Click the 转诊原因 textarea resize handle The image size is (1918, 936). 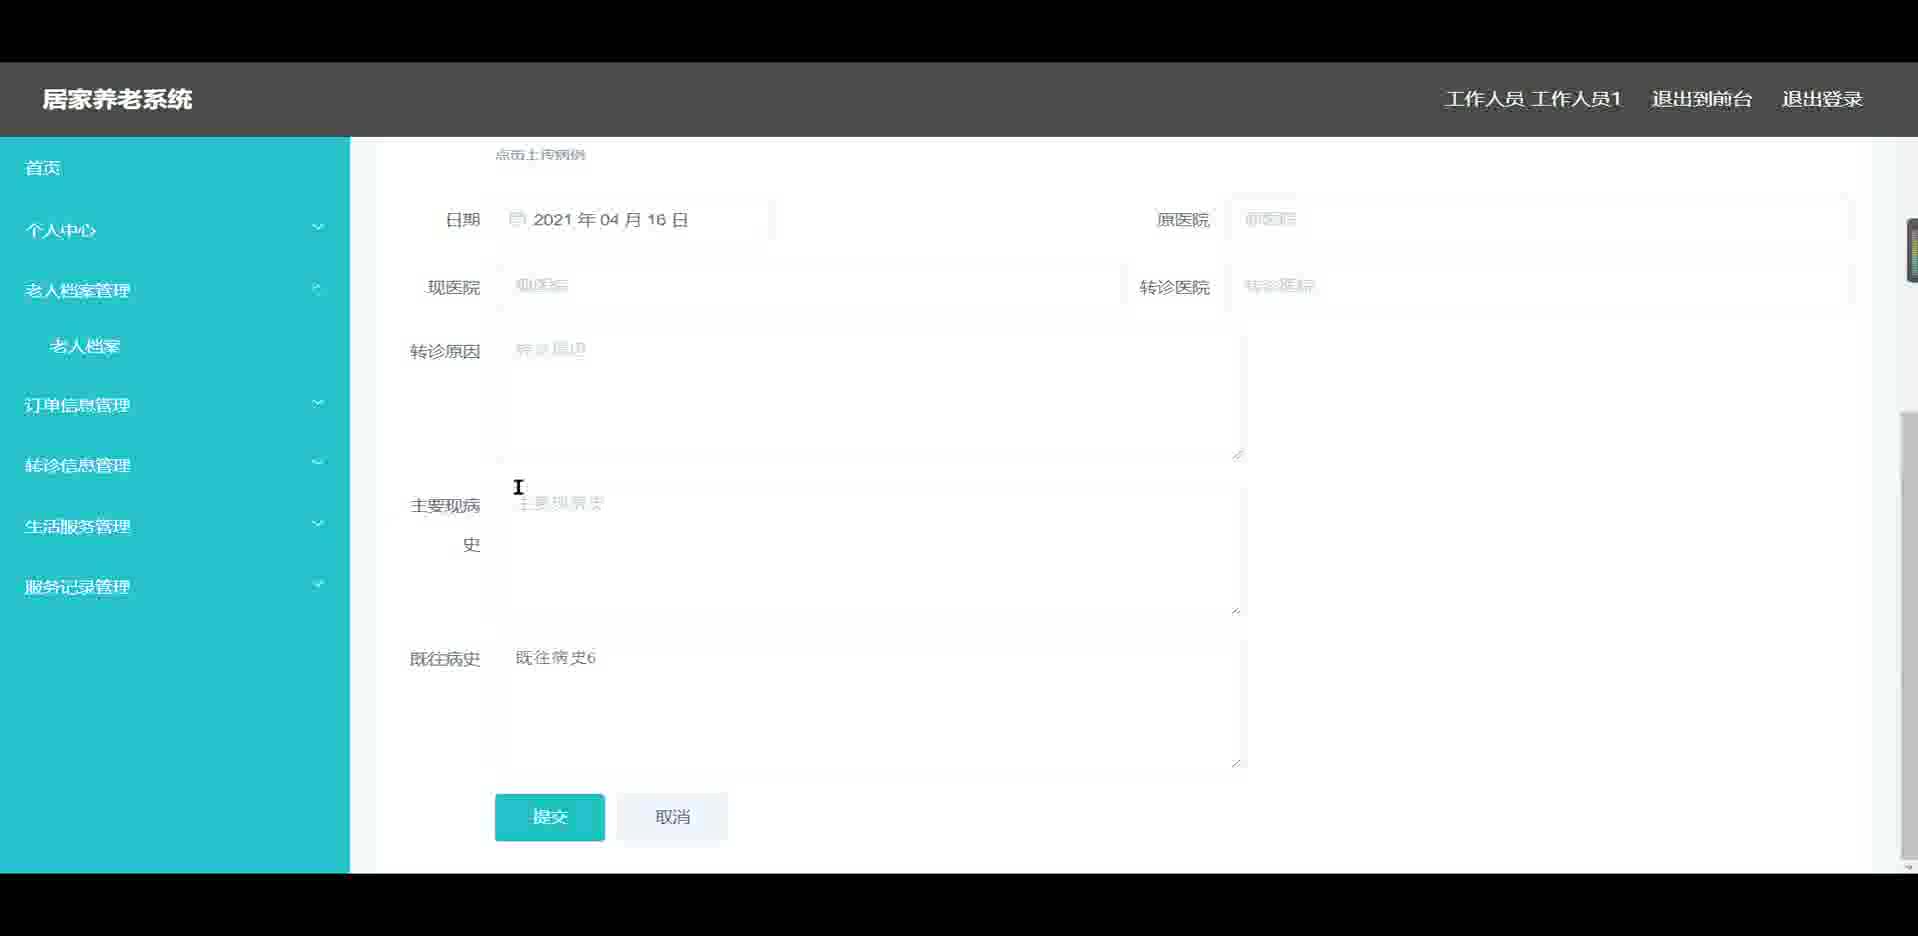pos(1237,454)
